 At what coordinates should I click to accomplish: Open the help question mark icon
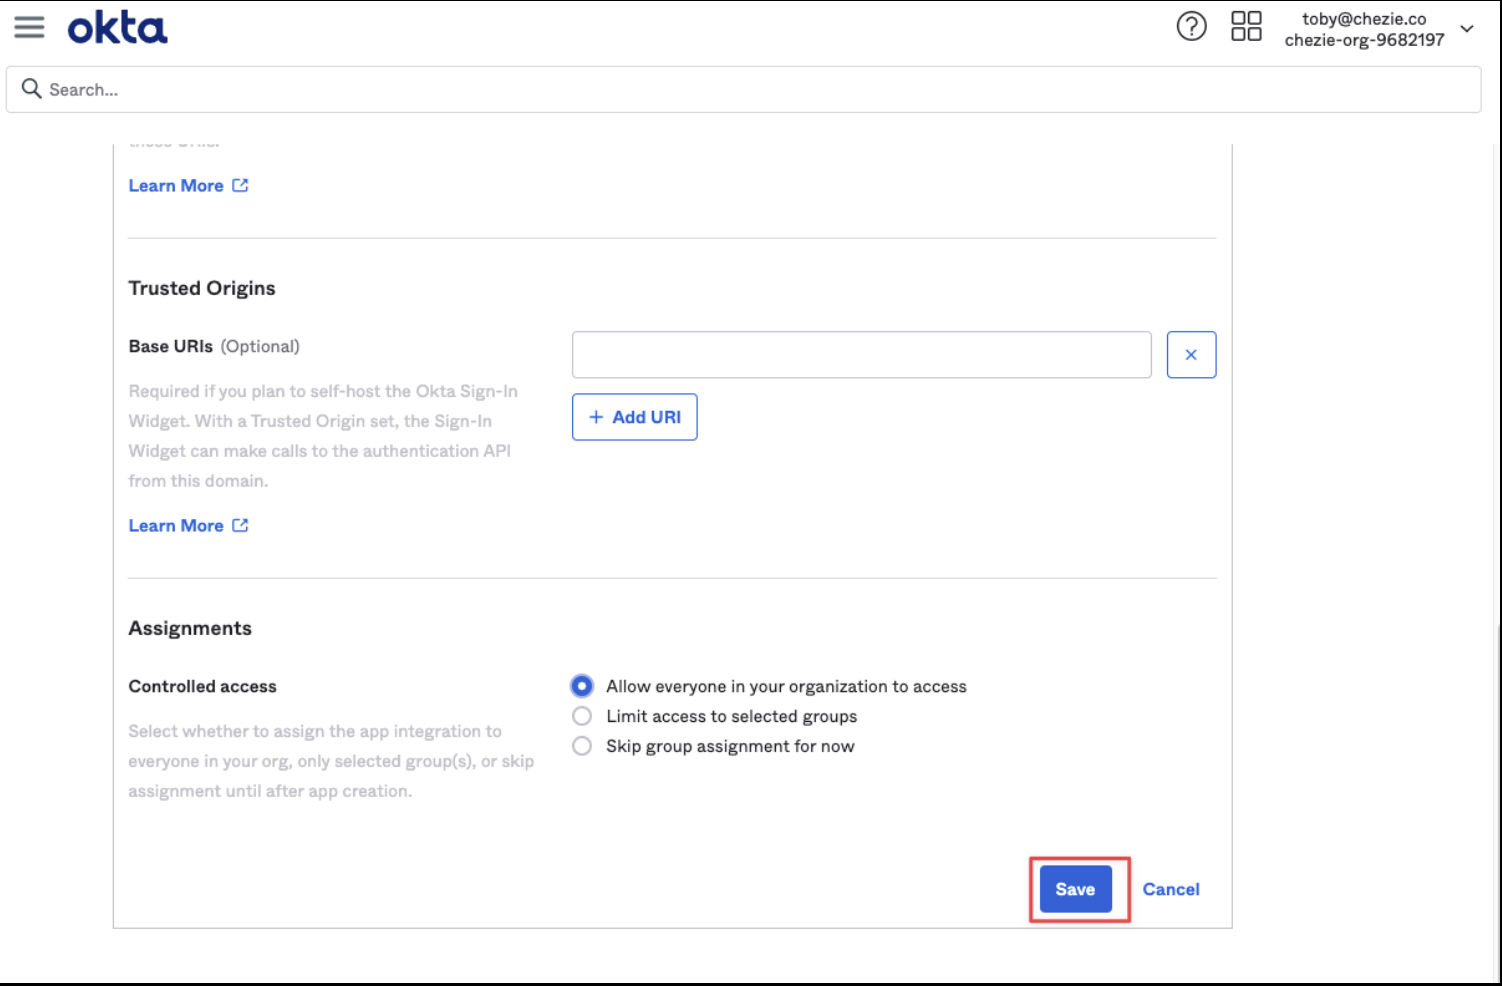pos(1191,27)
